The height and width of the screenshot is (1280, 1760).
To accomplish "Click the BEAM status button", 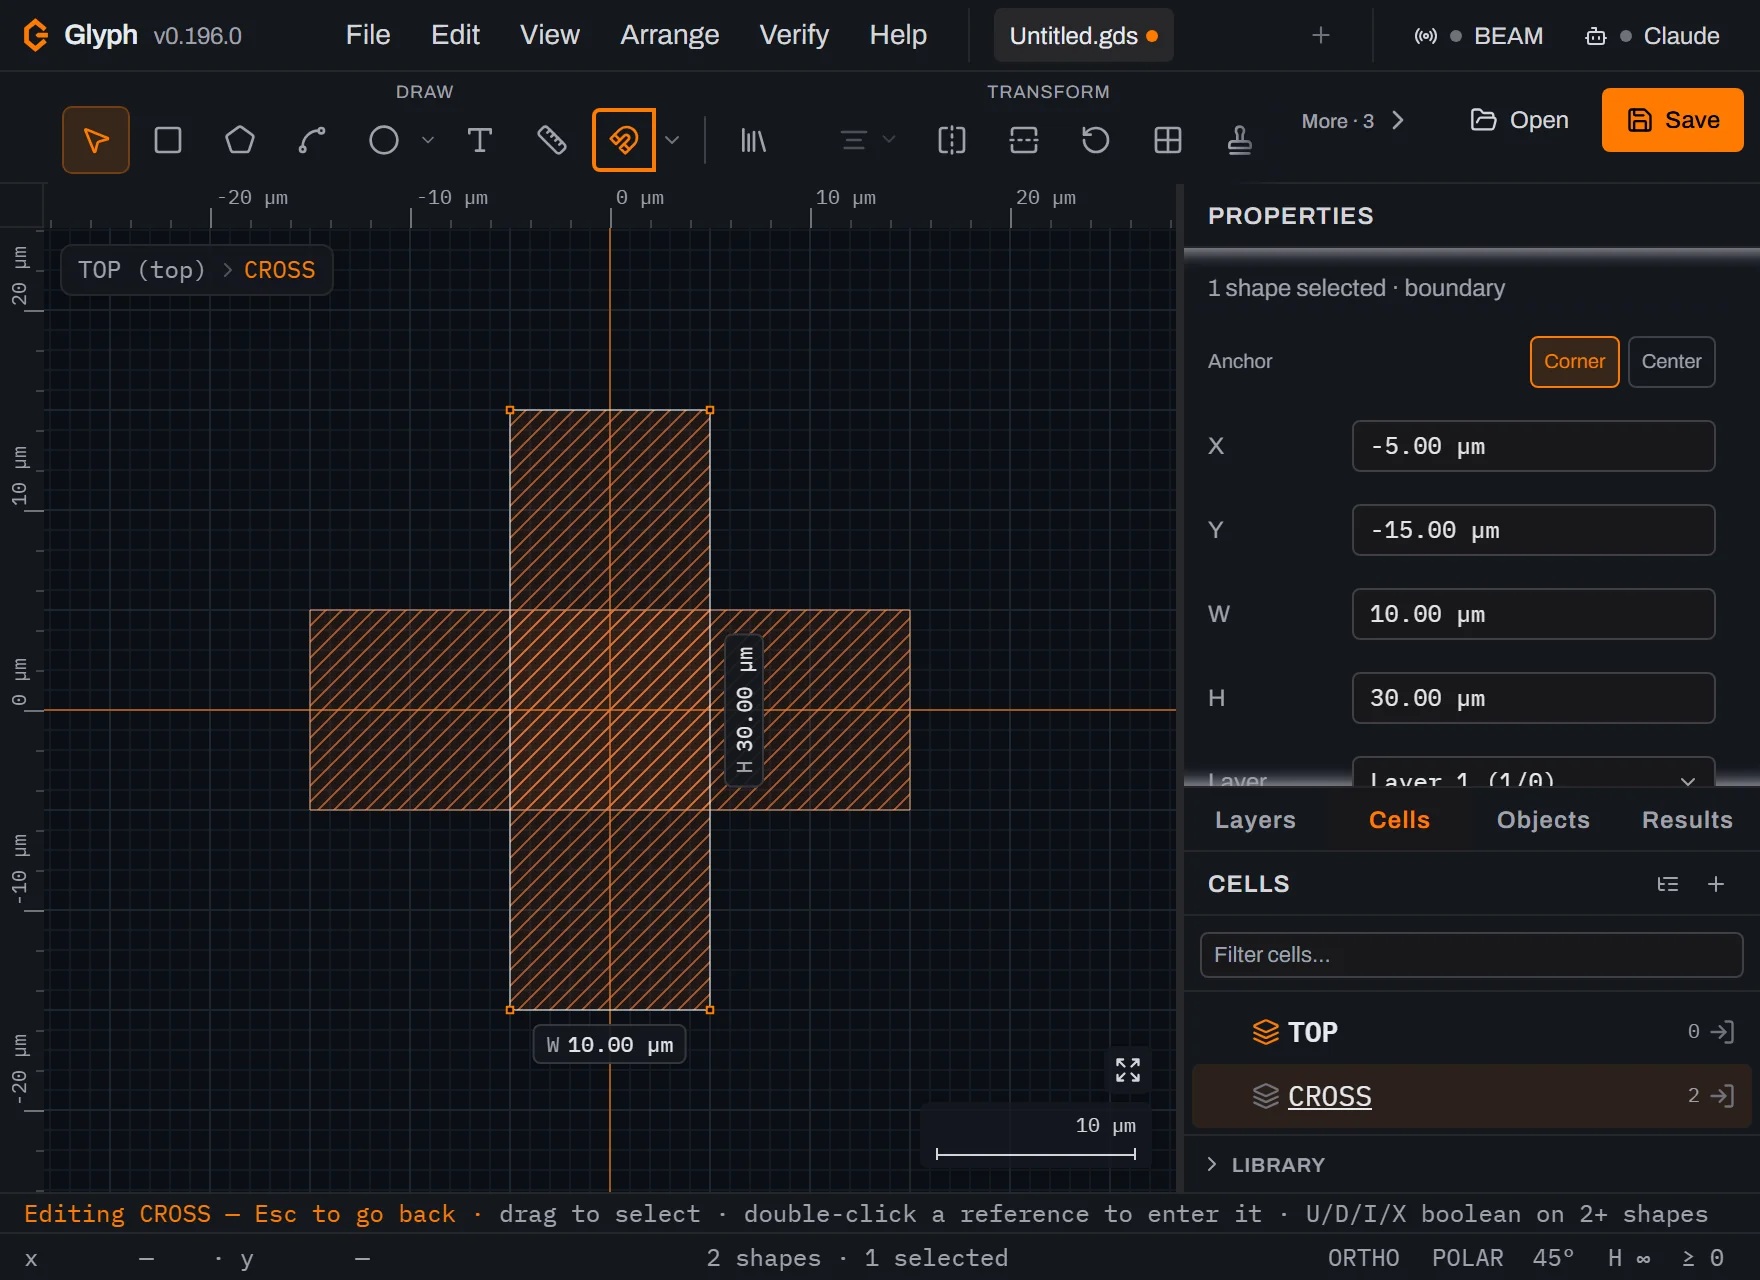I will [x=1478, y=36].
